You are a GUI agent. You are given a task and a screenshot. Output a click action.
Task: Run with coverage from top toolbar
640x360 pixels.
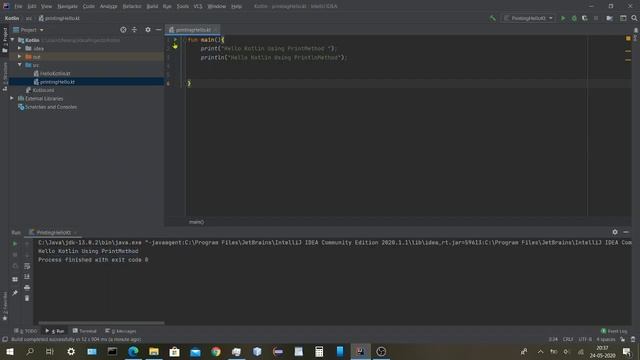tap(584, 18)
